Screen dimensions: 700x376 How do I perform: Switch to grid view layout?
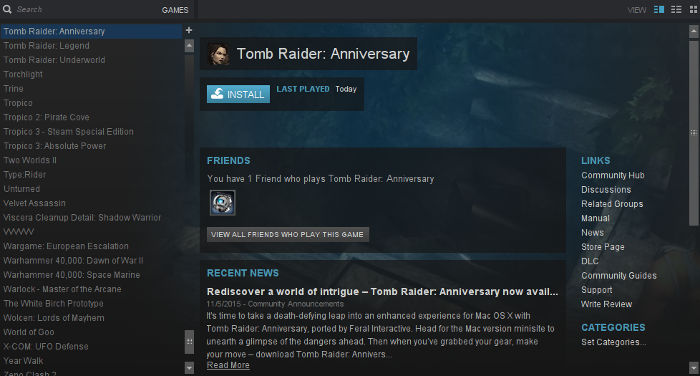693,9
